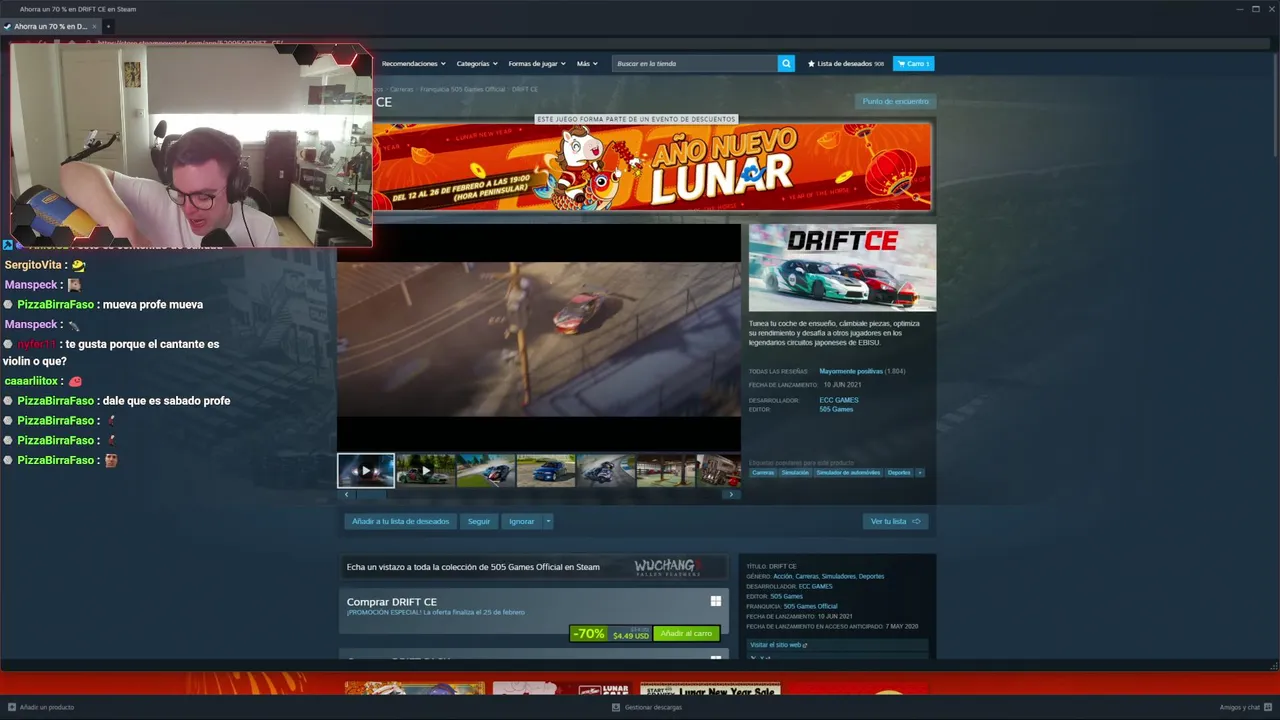This screenshot has height=720, width=1280.
Task: Focus the 'Buscar en la tienda' search field
Action: 695,63
